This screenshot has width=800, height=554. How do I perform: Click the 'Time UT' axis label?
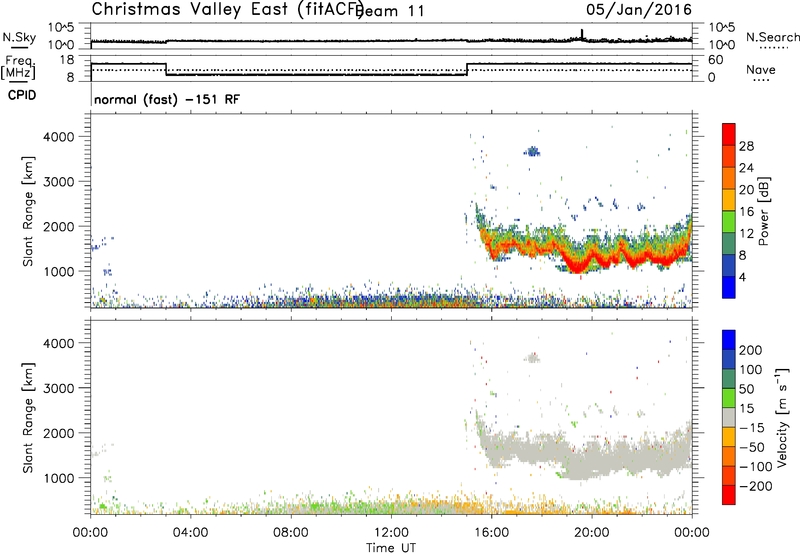pos(391,547)
